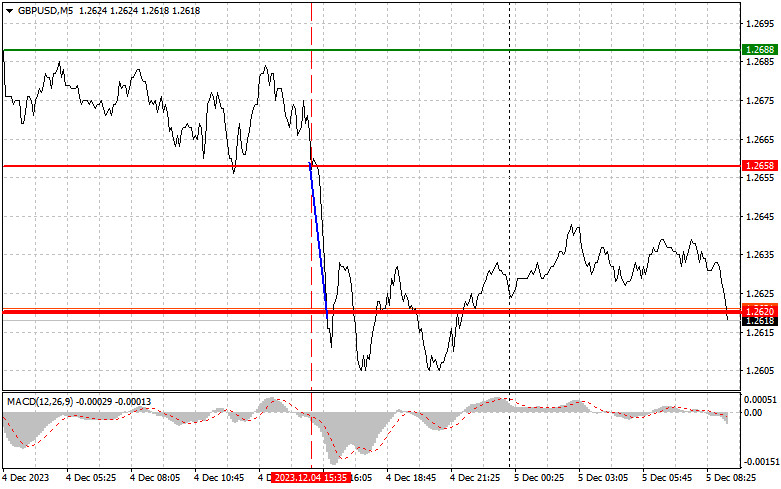Select the 1.2695 price scale value

(x=760, y=23)
